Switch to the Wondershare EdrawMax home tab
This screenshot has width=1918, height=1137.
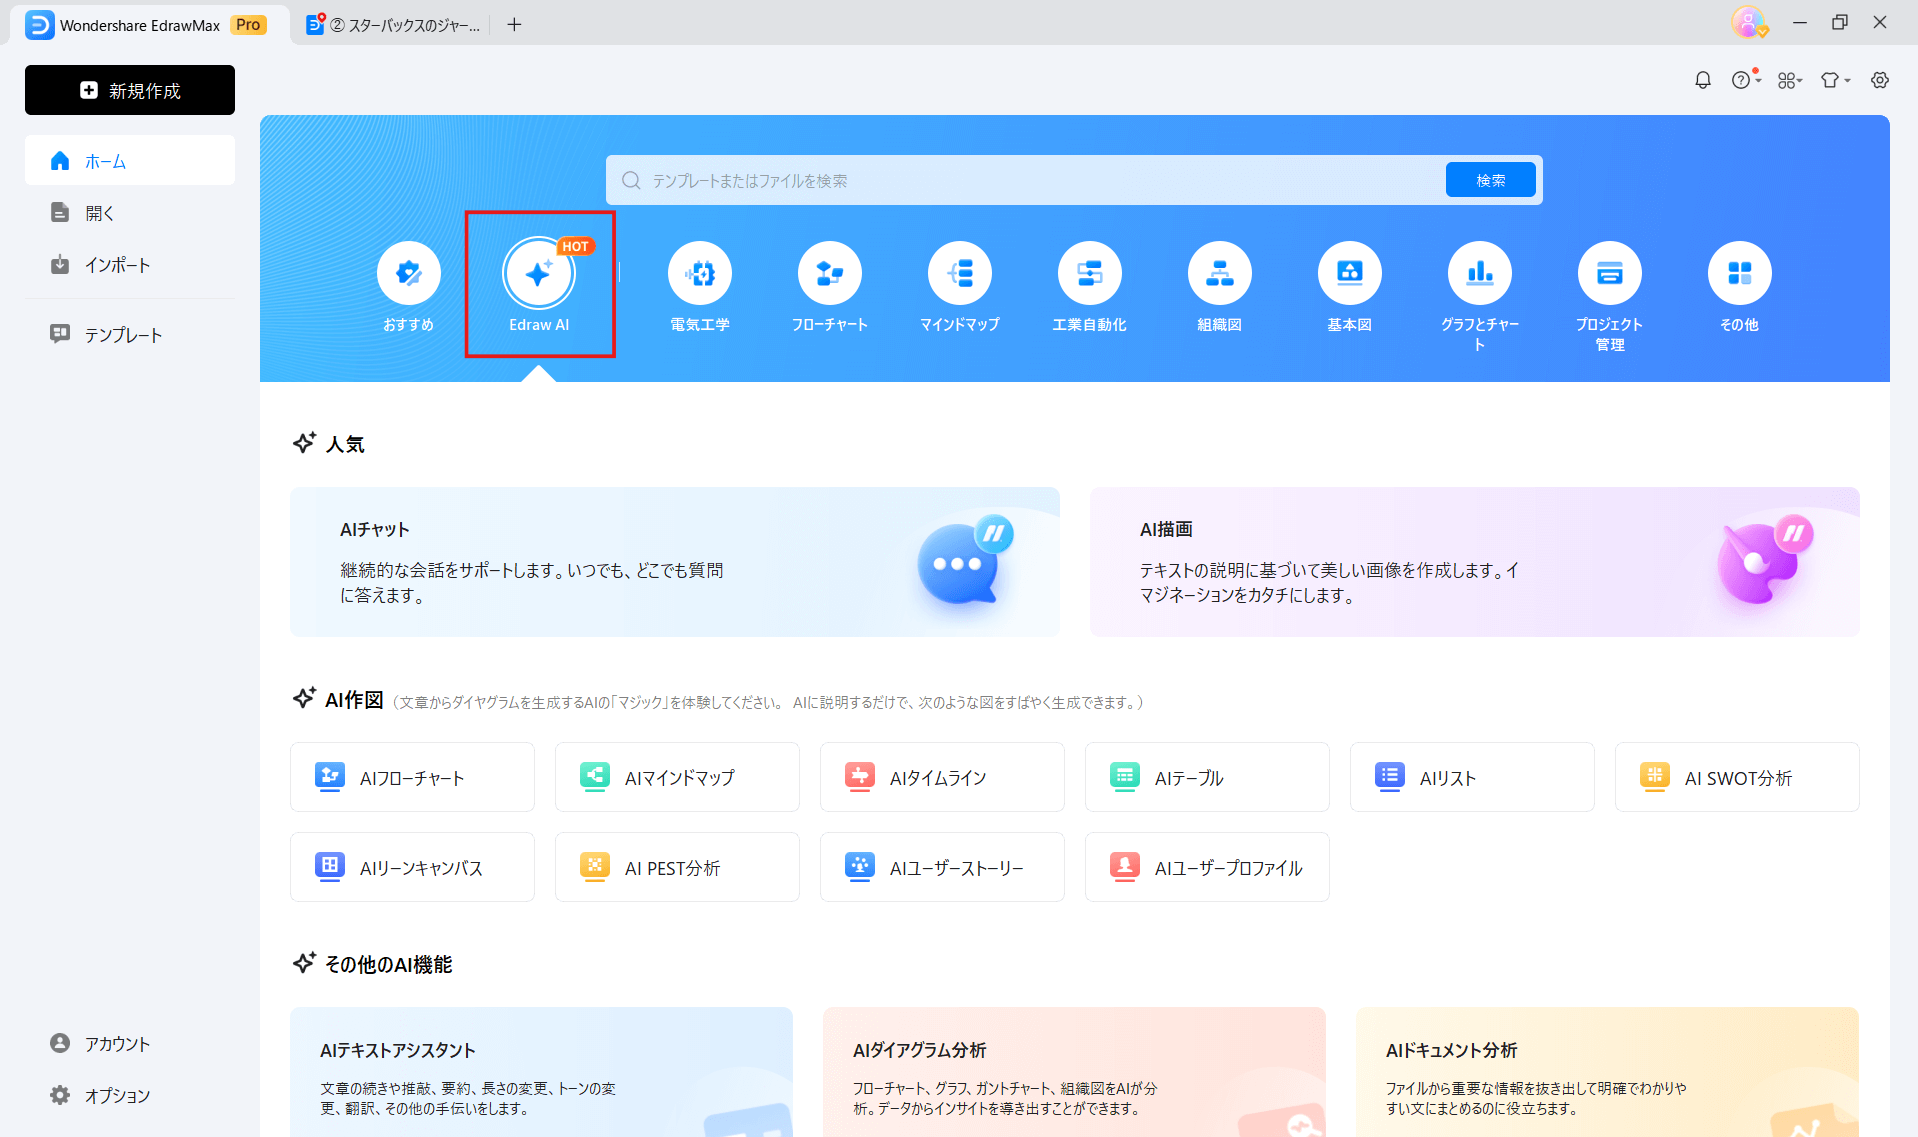tap(148, 25)
